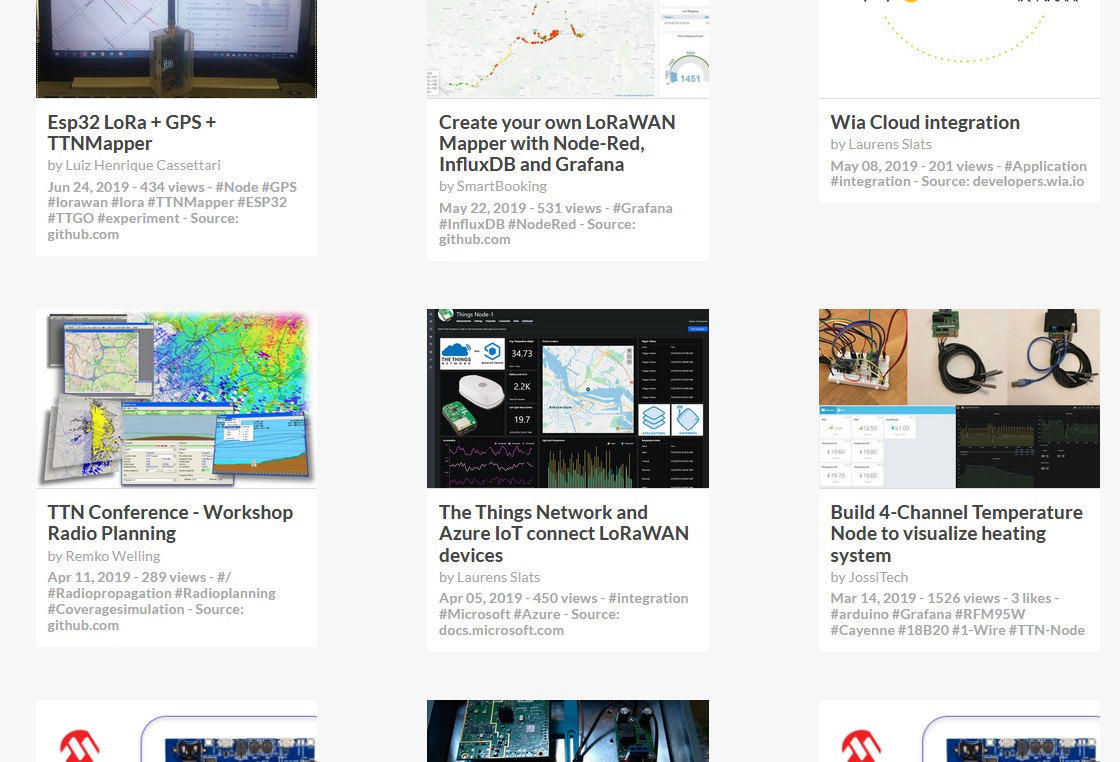This screenshot has width=1120, height=762.
Task: Click the temperature node wiring photo thumbnail
Action: pos(959,398)
